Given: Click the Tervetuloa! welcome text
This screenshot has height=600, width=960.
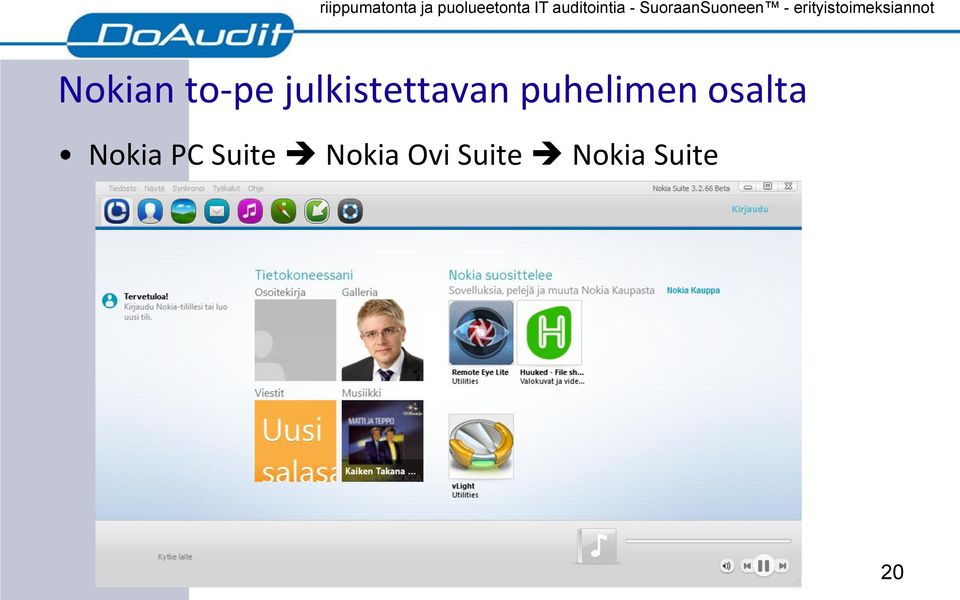Looking at the screenshot, I should [146, 296].
